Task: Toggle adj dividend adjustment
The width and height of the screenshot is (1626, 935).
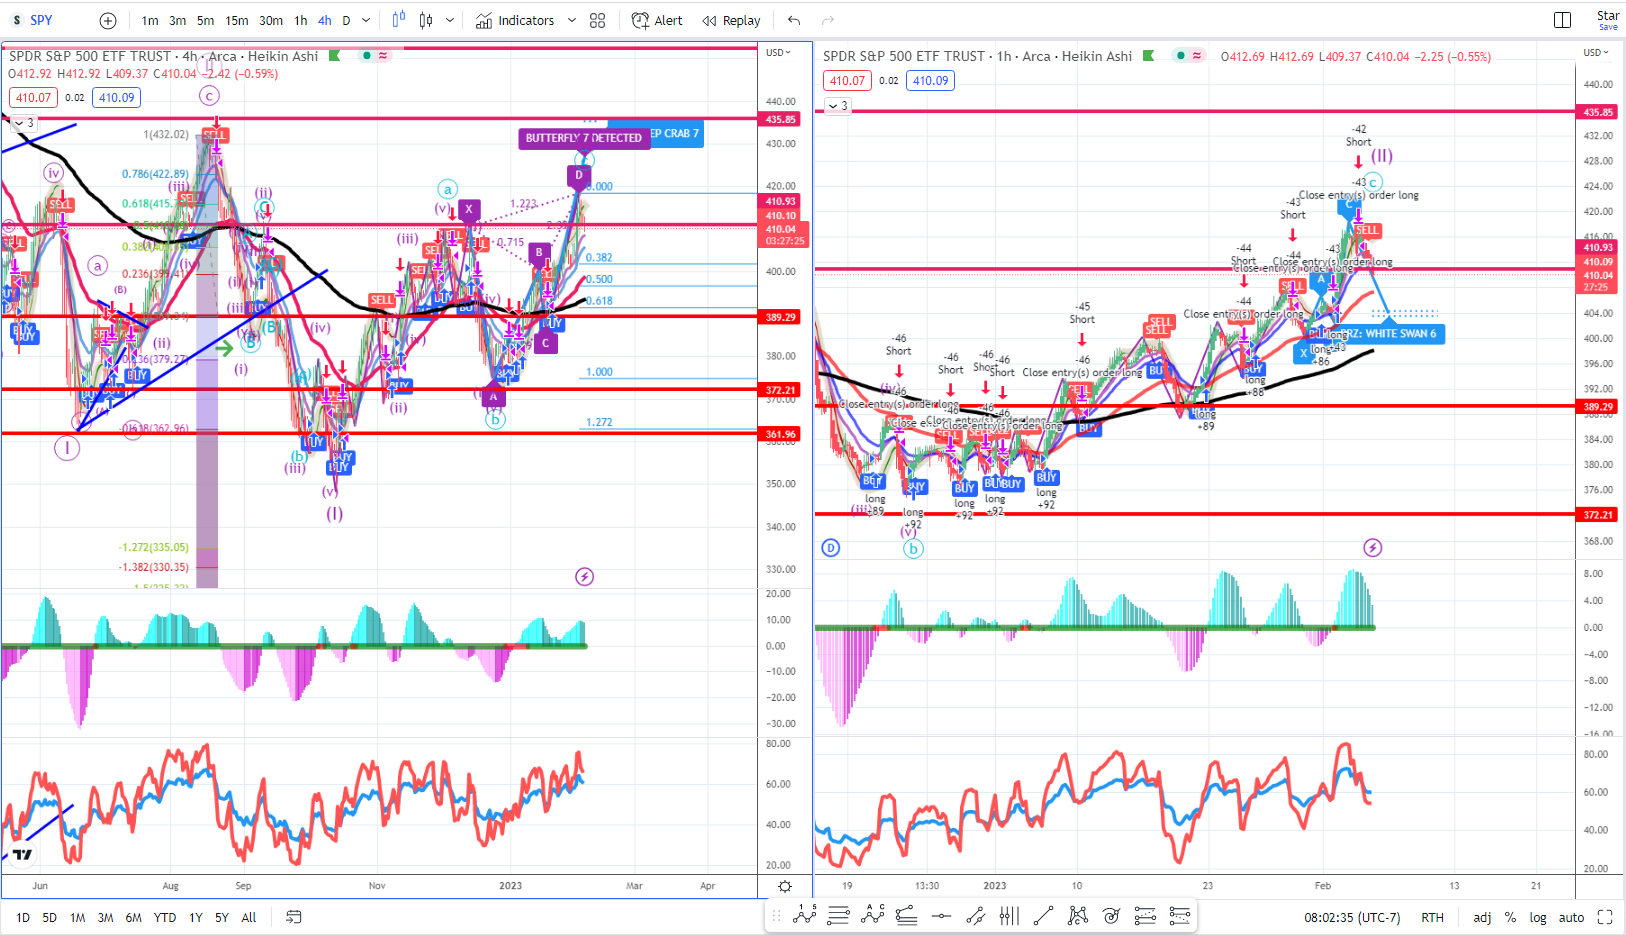Action: 1482,917
